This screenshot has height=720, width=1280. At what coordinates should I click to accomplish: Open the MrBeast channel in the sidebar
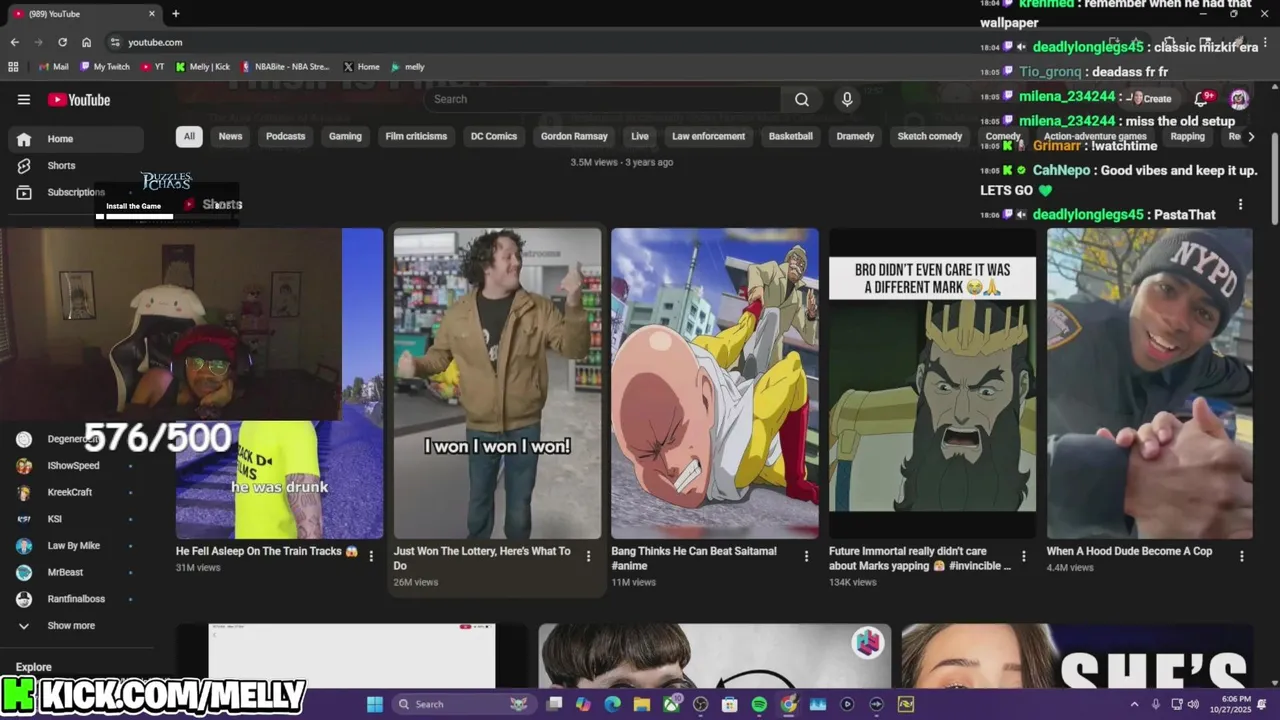coord(76,572)
